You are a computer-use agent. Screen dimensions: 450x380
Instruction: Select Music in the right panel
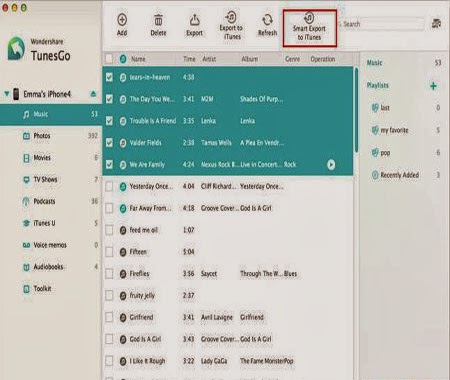click(374, 63)
